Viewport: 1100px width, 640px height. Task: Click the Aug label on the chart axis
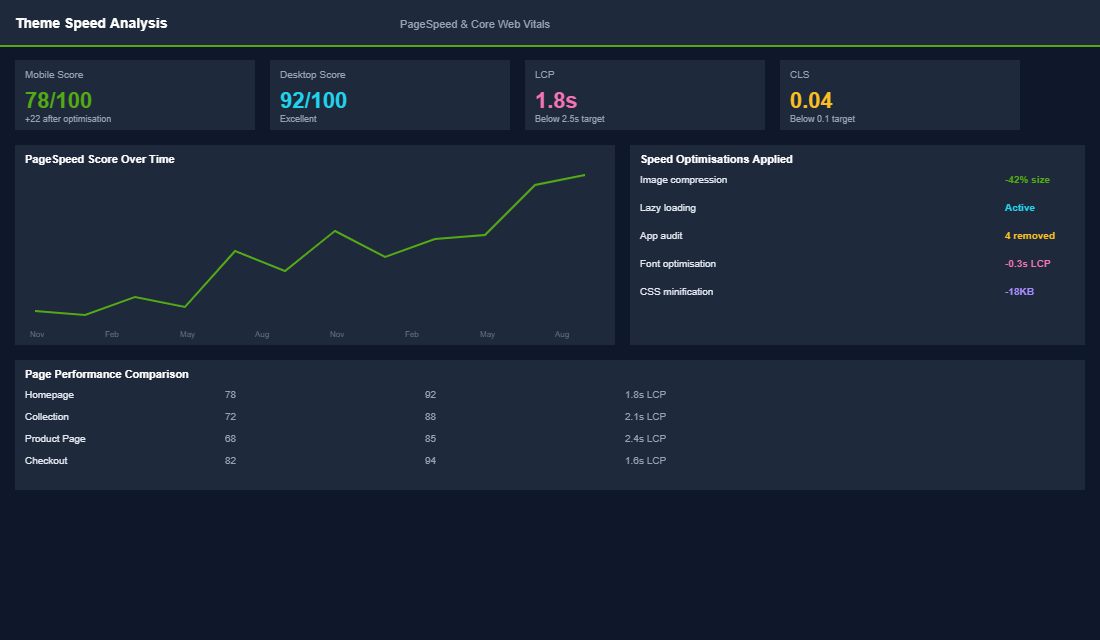[562, 334]
